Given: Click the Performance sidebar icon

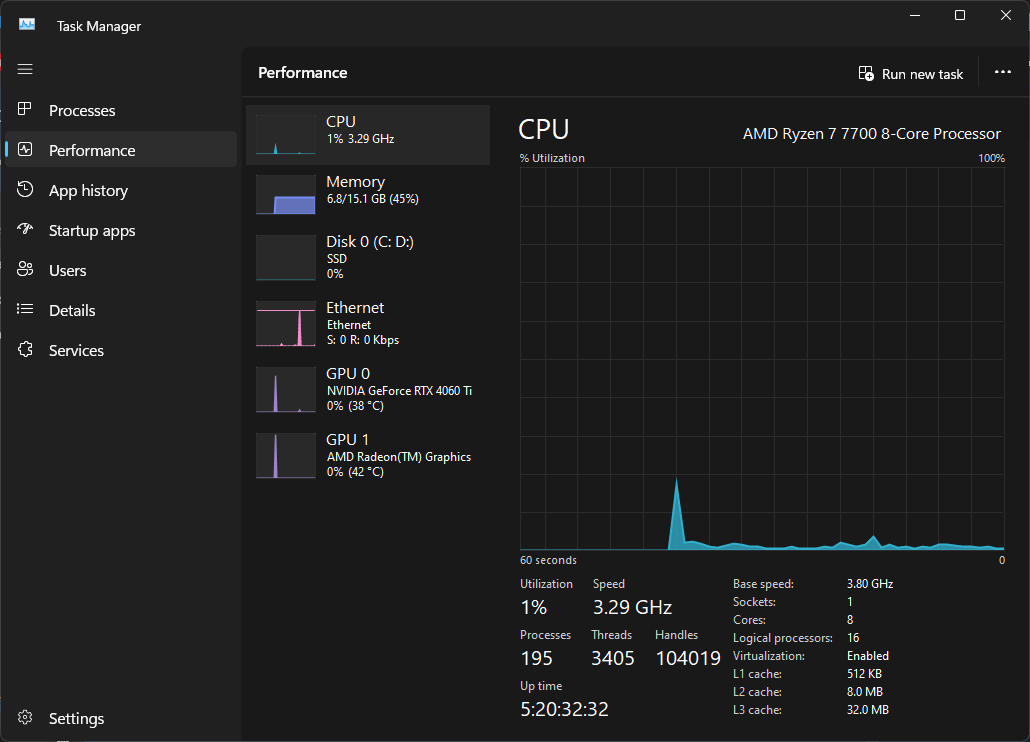Looking at the screenshot, I should (25, 150).
